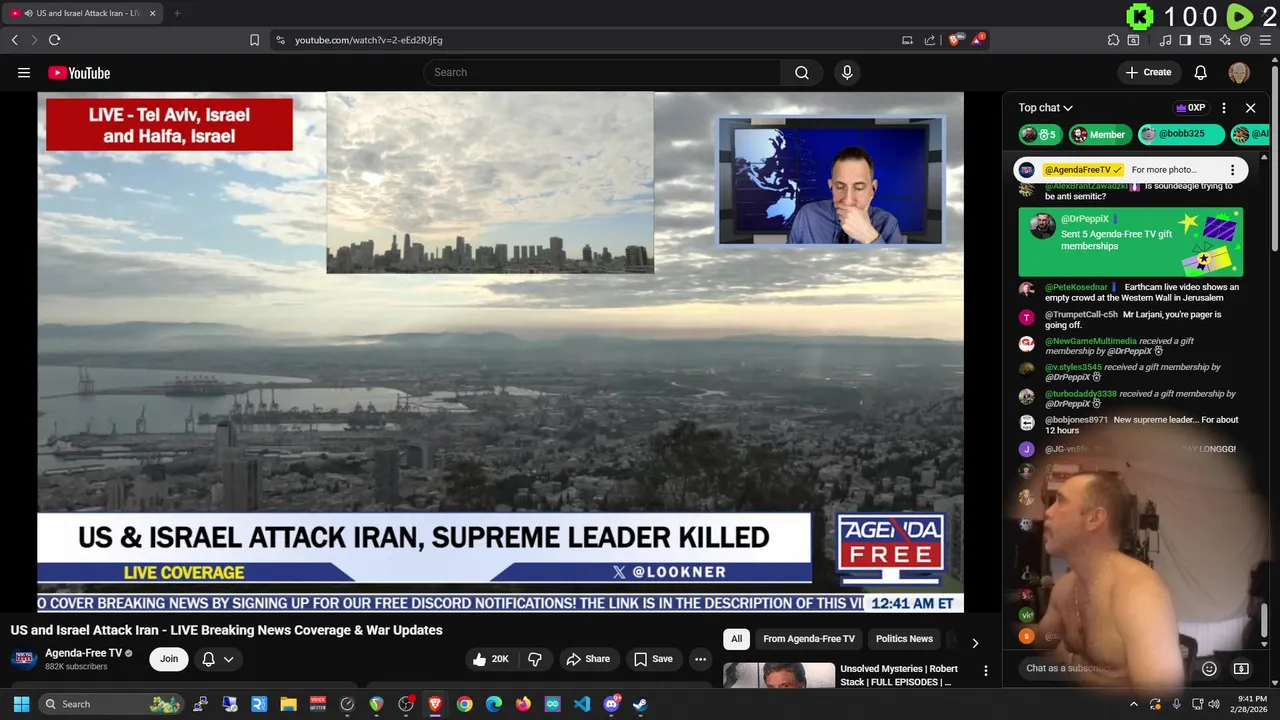Focus the YouTube search field
Image resolution: width=1280 pixels, height=720 pixels.
(x=602, y=72)
